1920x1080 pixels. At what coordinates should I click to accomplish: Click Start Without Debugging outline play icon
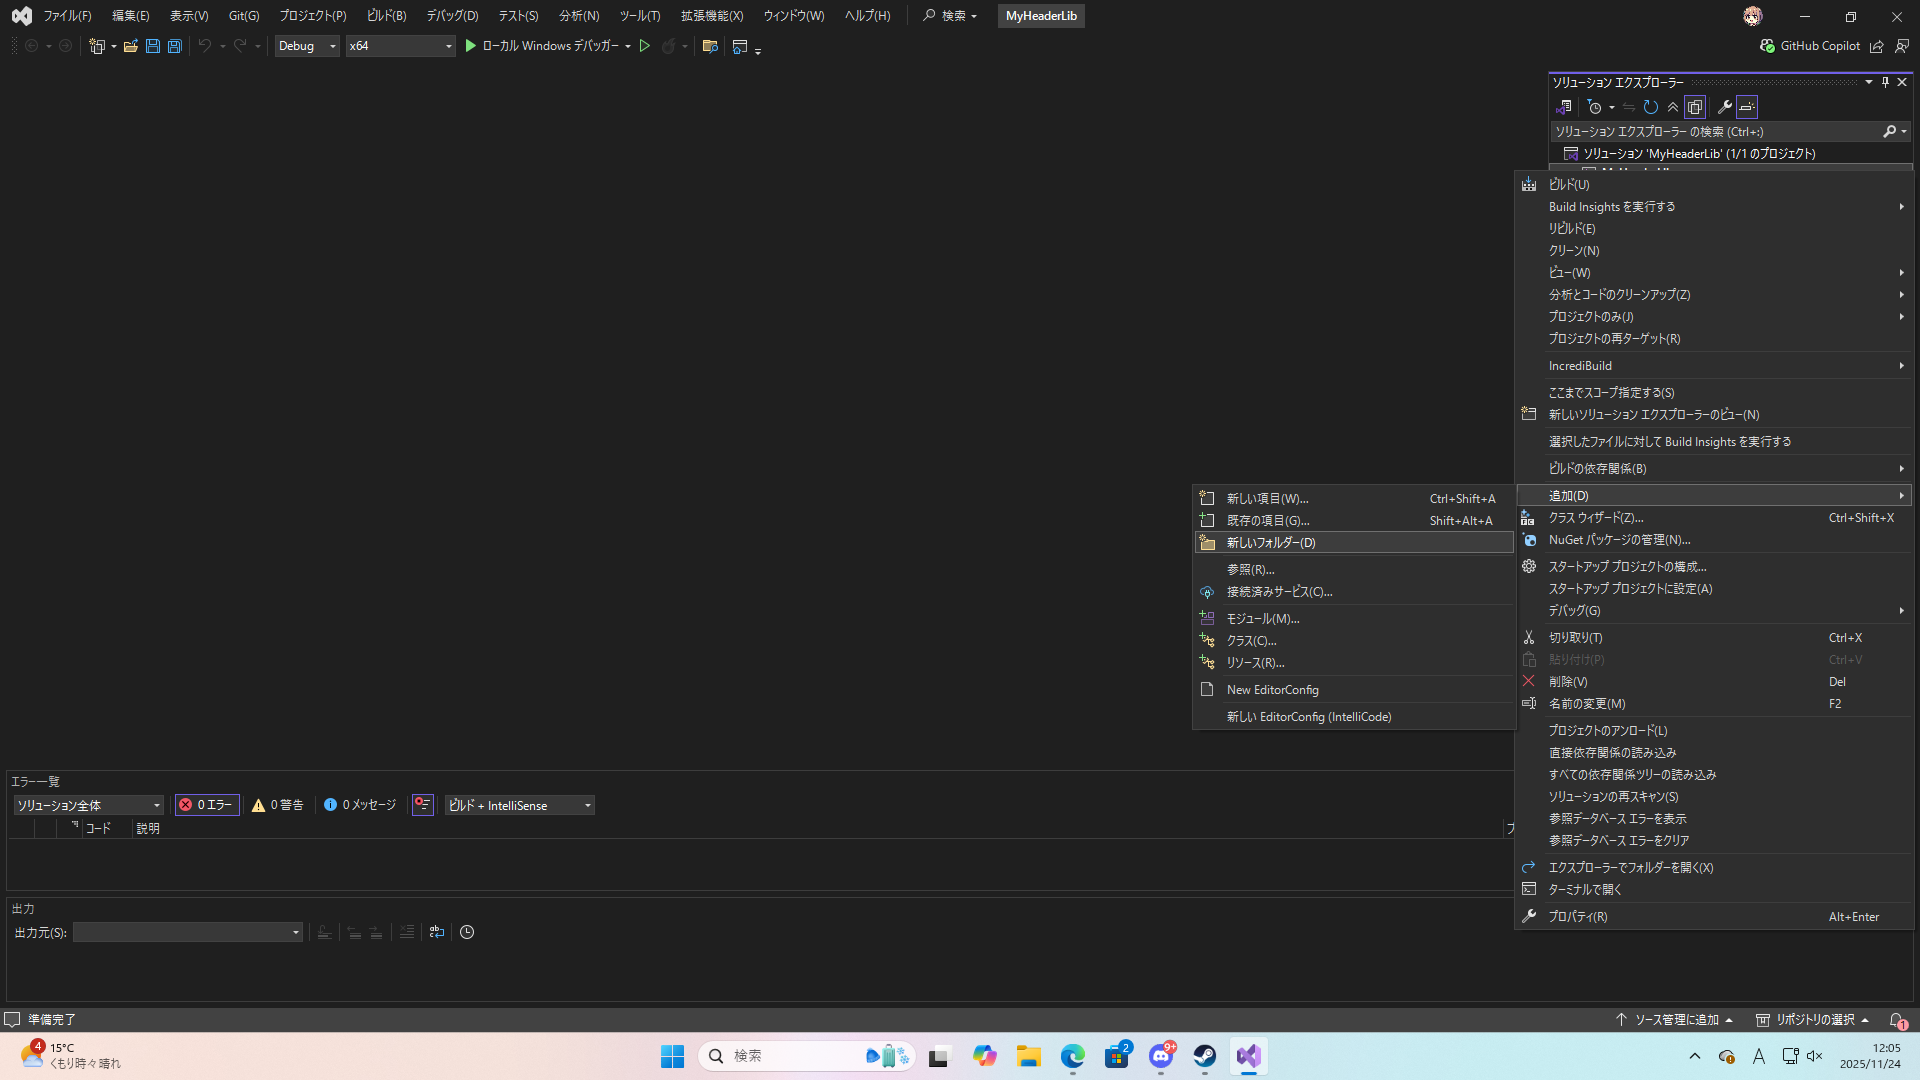pos(645,46)
